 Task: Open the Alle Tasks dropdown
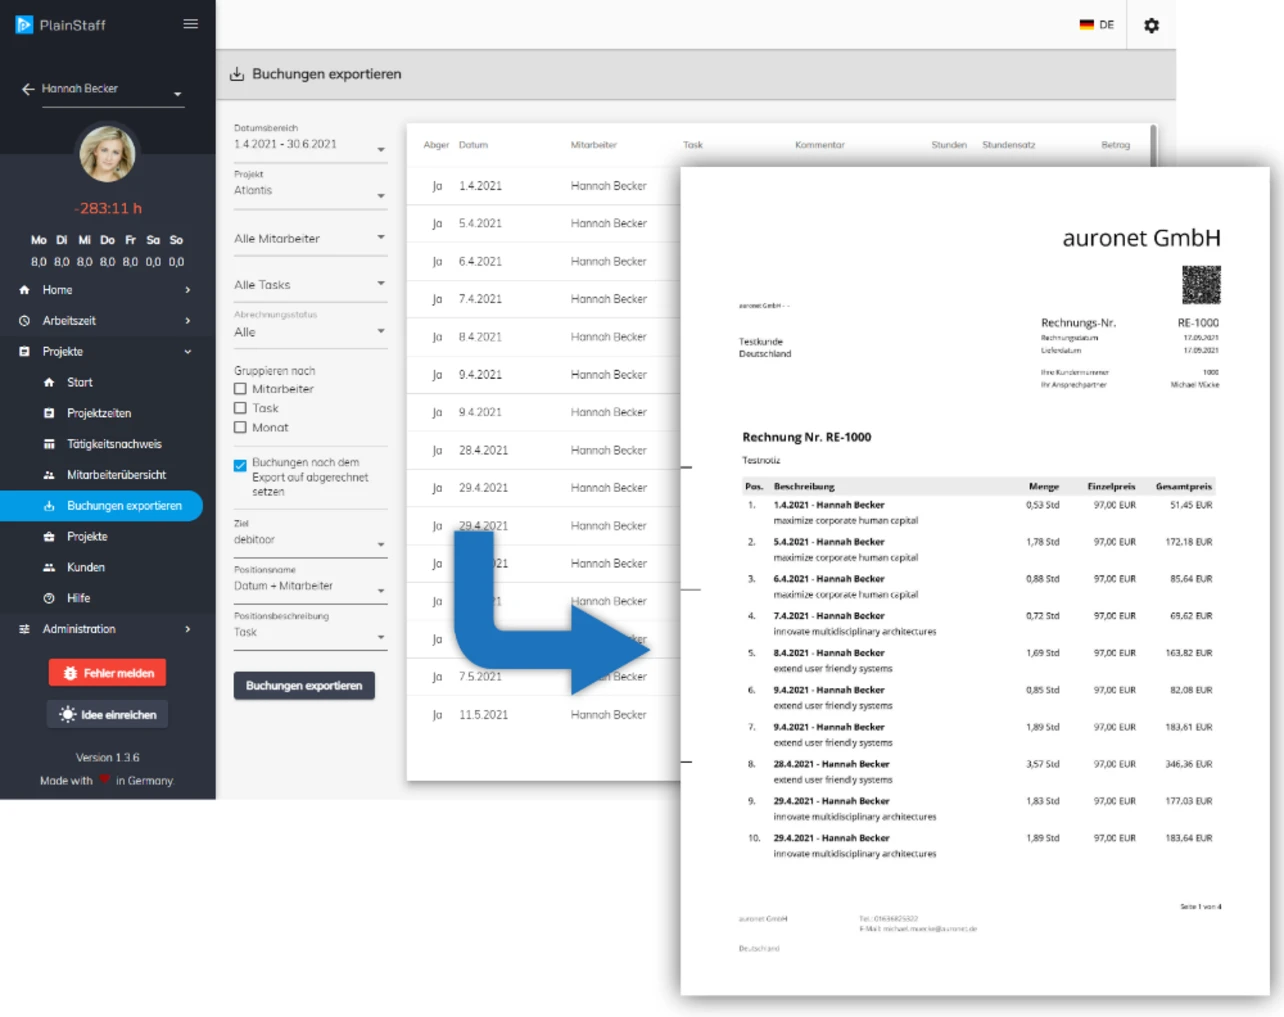pyautogui.click(x=310, y=285)
